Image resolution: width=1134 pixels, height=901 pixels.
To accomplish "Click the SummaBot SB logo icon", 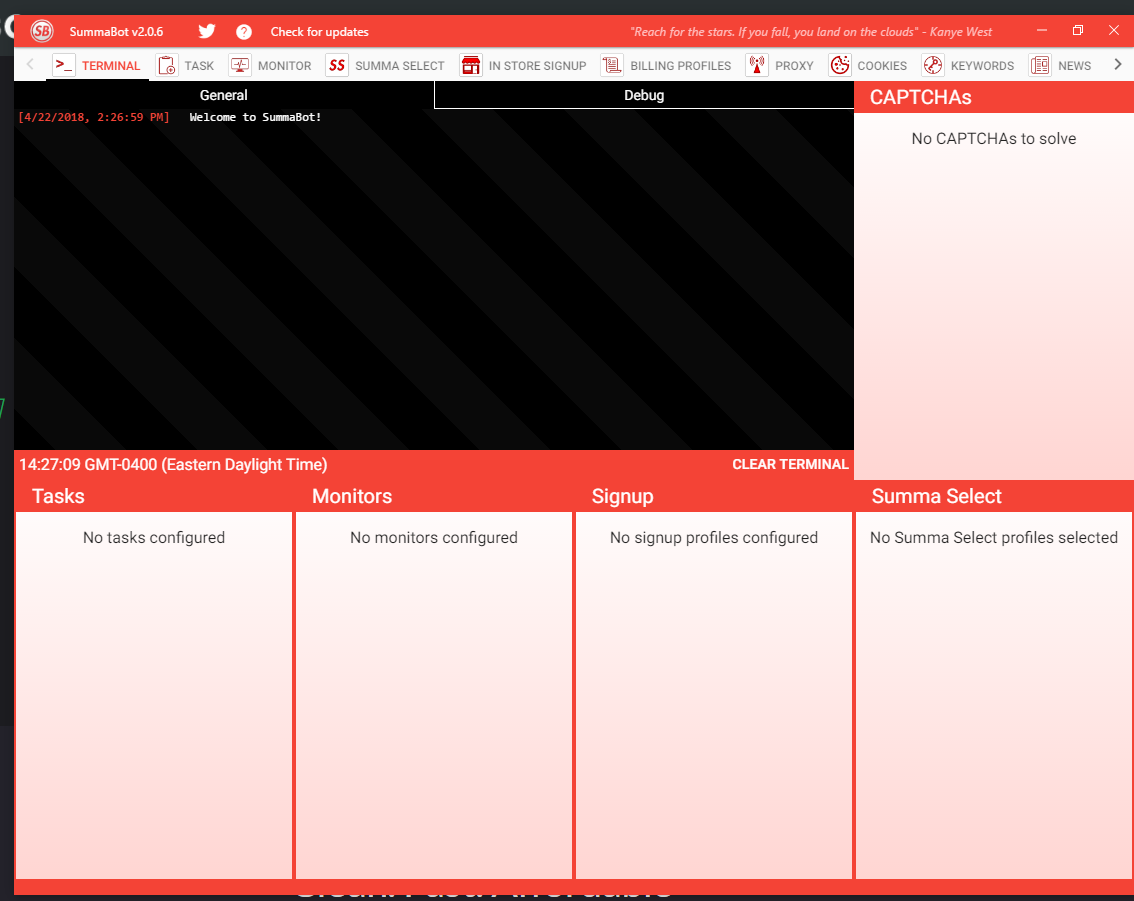I will click(x=42, y=31).
